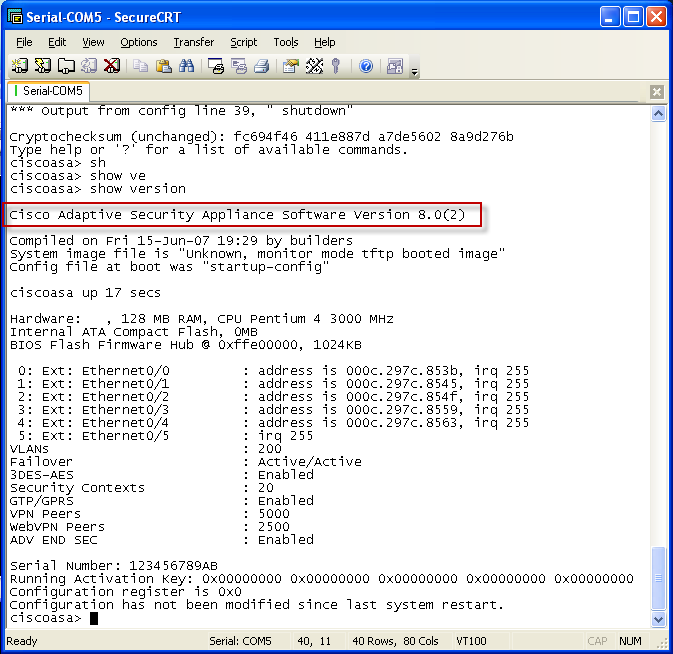Click 'Serial: COM5' in the status bar
This screenshot has height=654, width=673.
(x=240, y=641)
